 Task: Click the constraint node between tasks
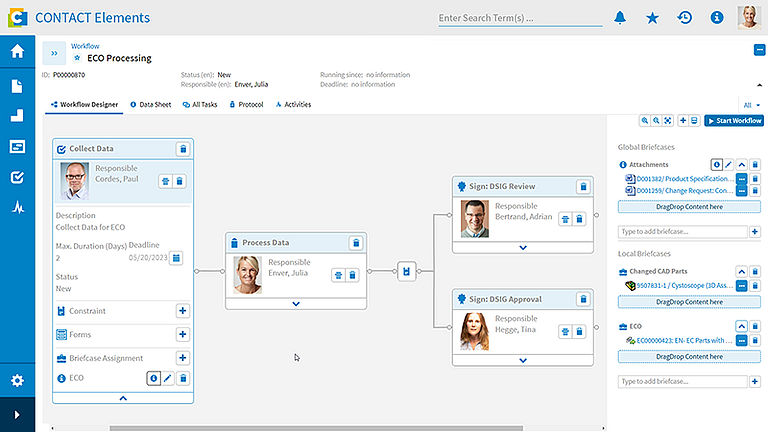point(406,271)
